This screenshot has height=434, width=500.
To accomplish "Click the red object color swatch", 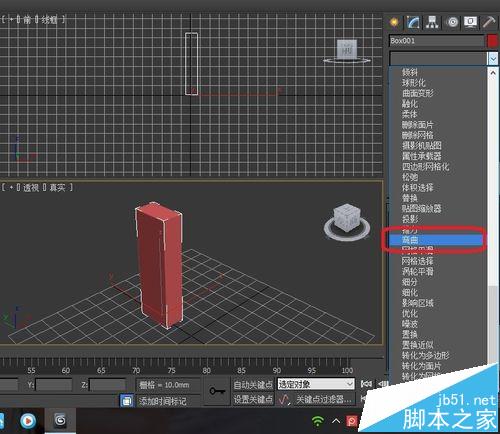I will 493,41.
